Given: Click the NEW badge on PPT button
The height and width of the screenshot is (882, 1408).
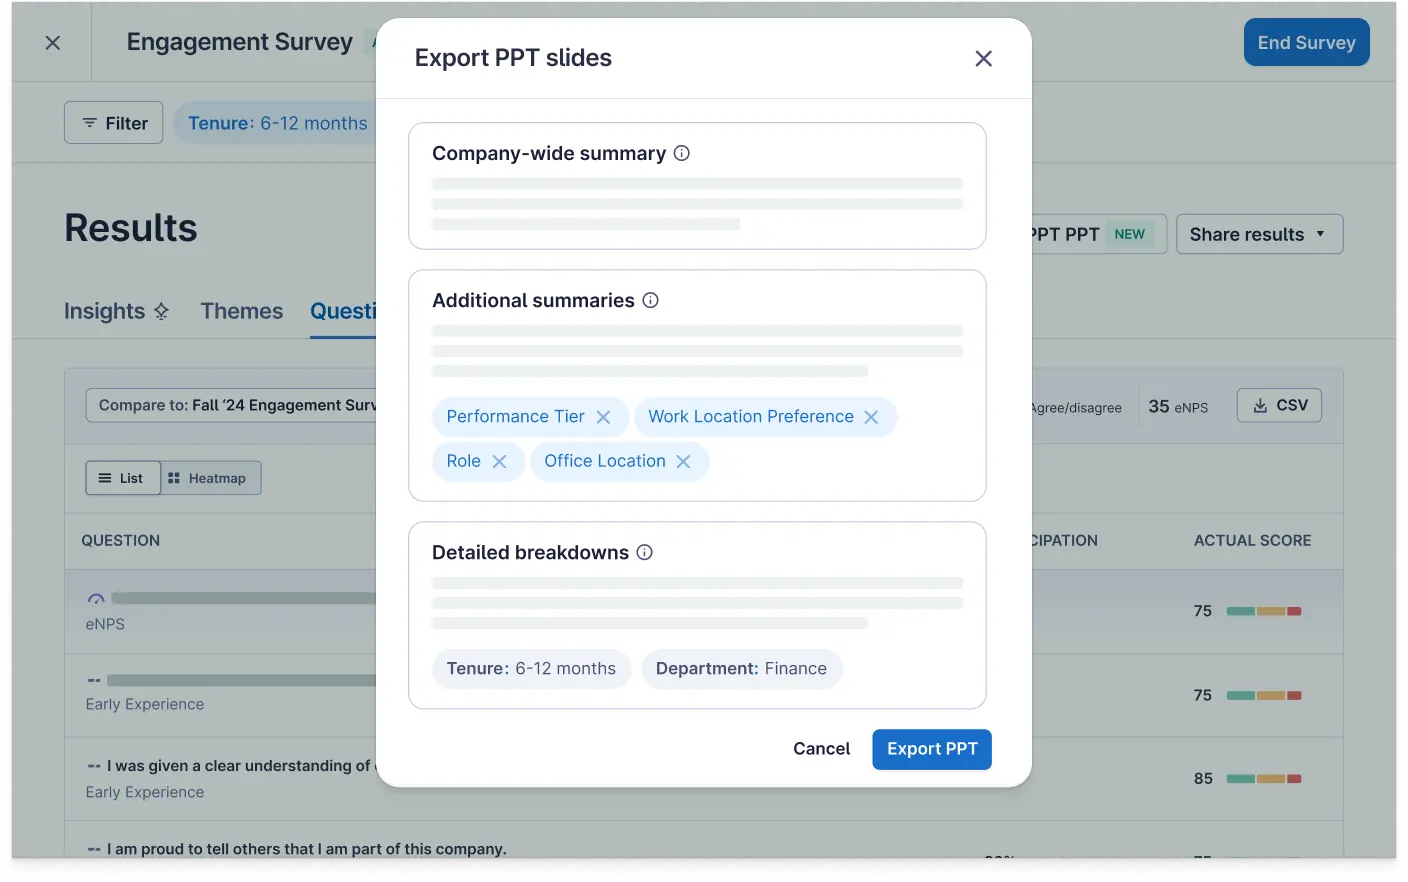Looking at the screenshot, I should click(1129, 234).
